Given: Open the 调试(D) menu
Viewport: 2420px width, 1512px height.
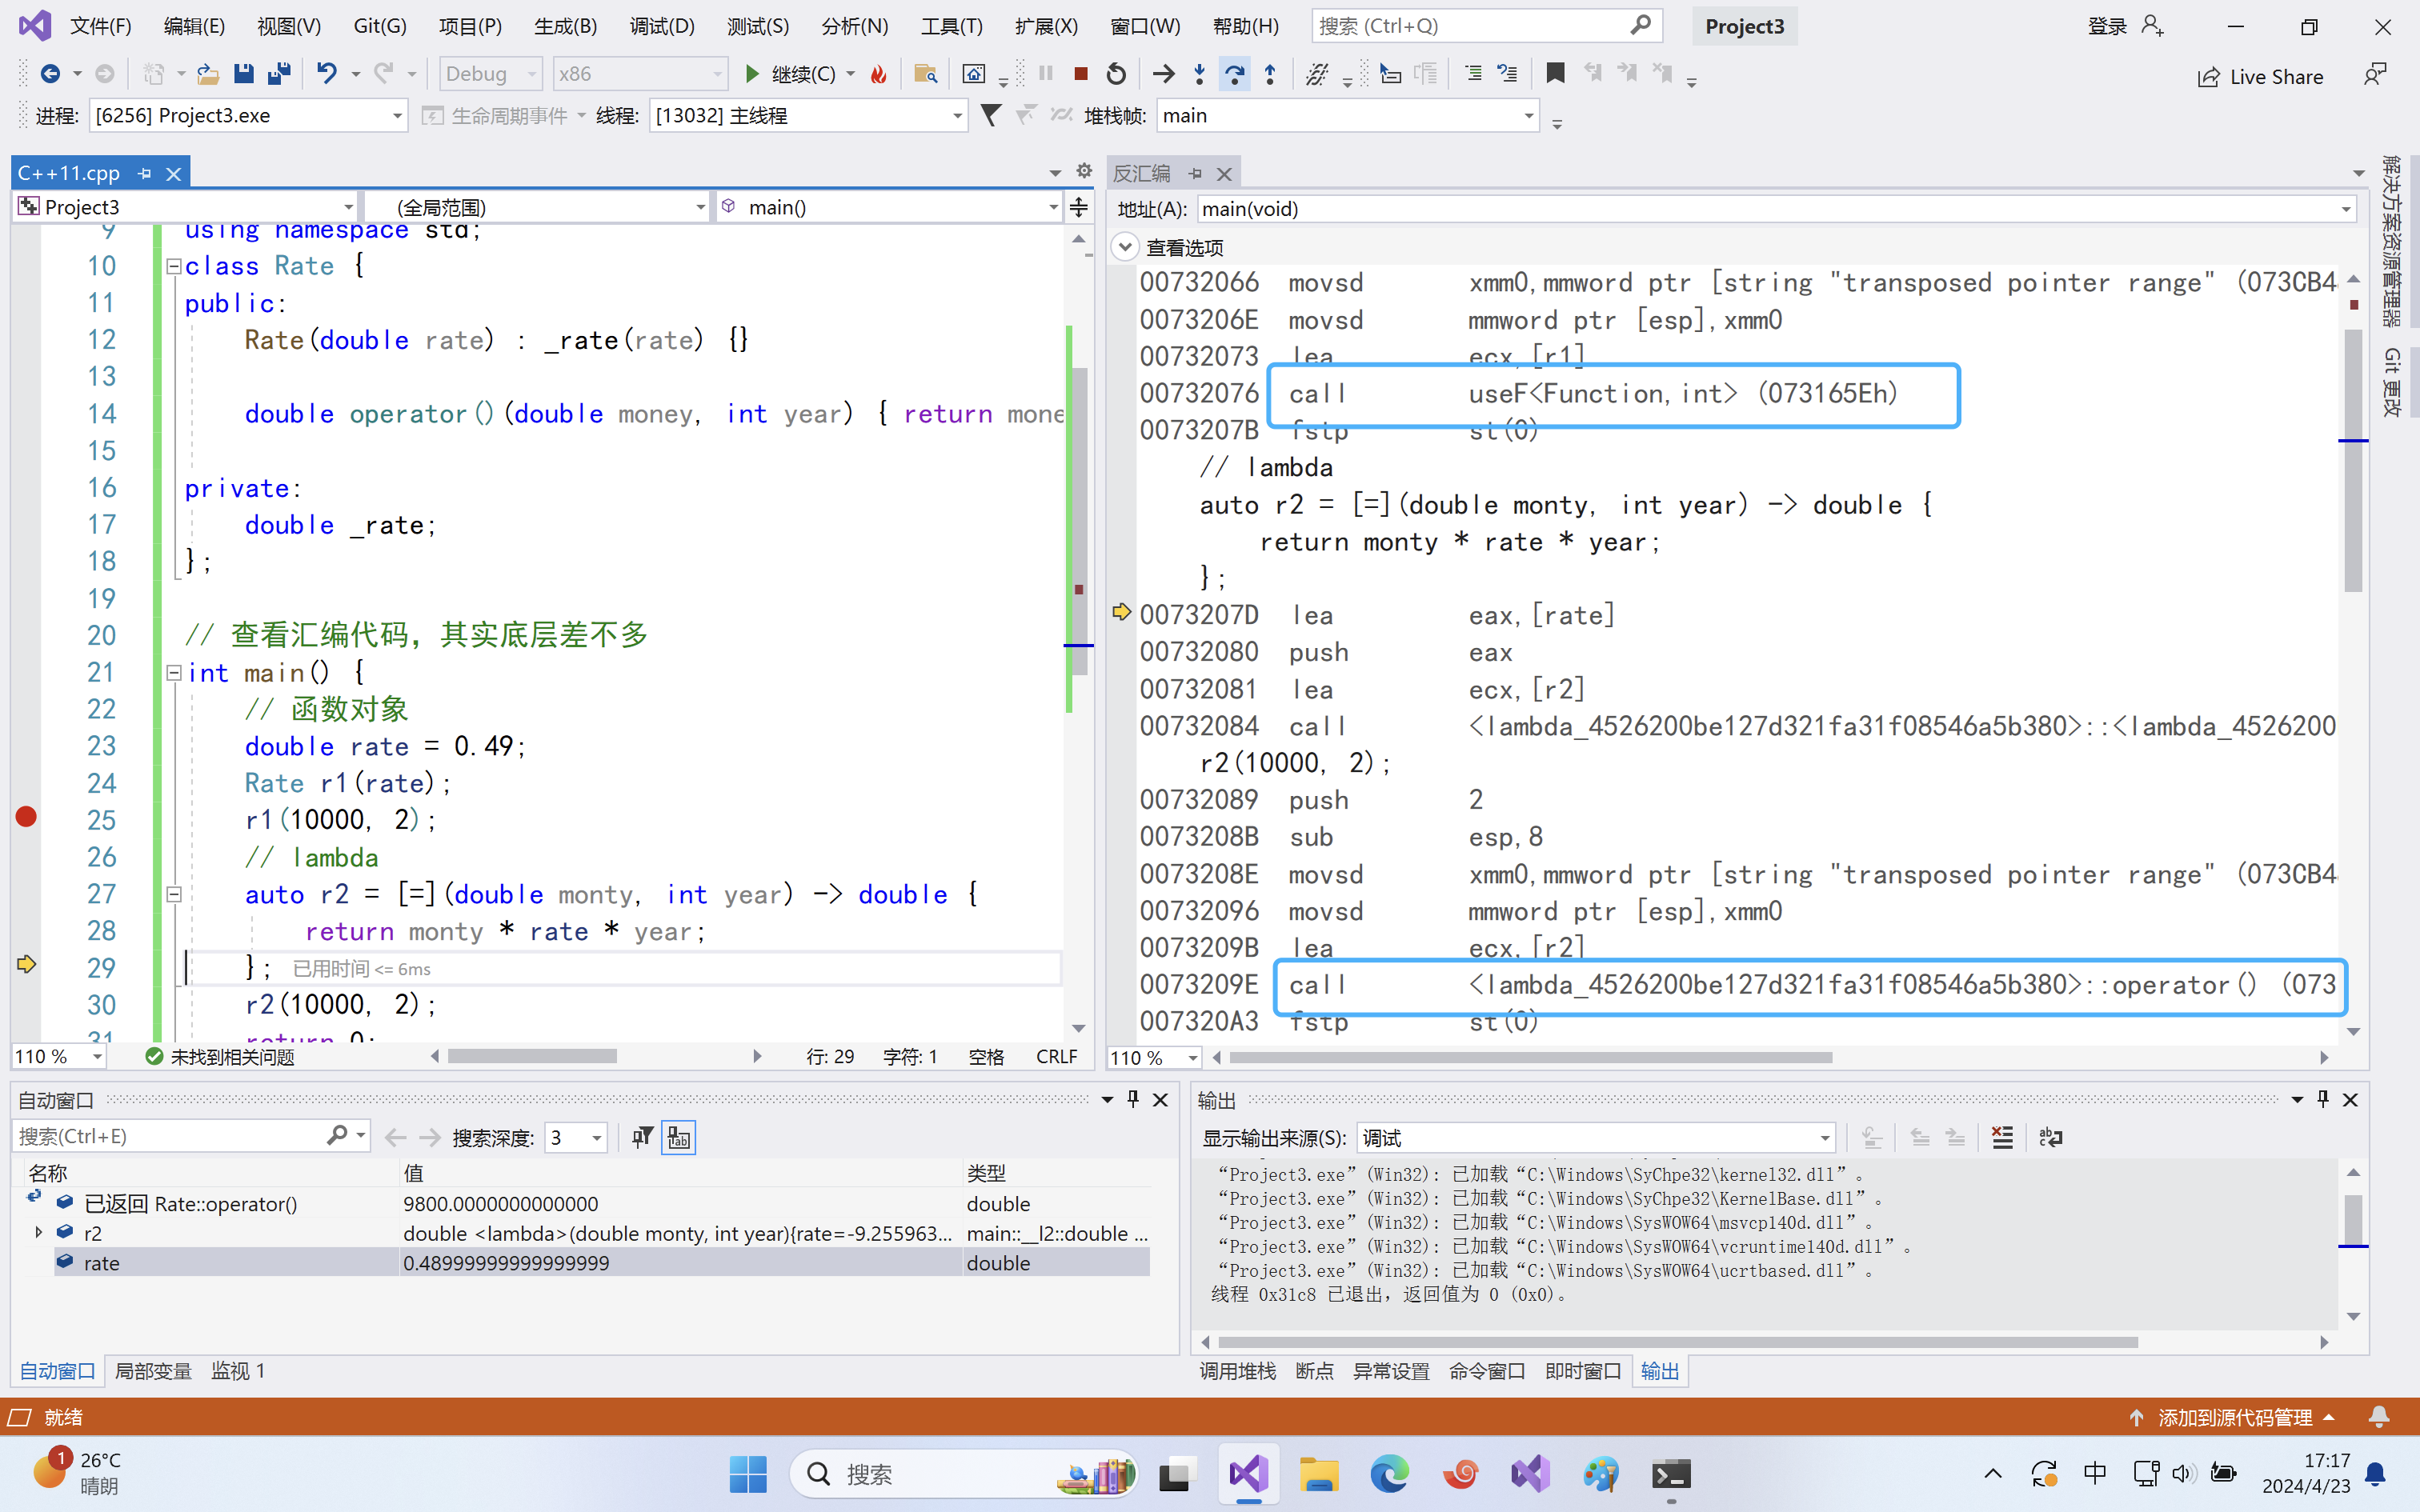Looking at the screenshot, I should [661, 26].
